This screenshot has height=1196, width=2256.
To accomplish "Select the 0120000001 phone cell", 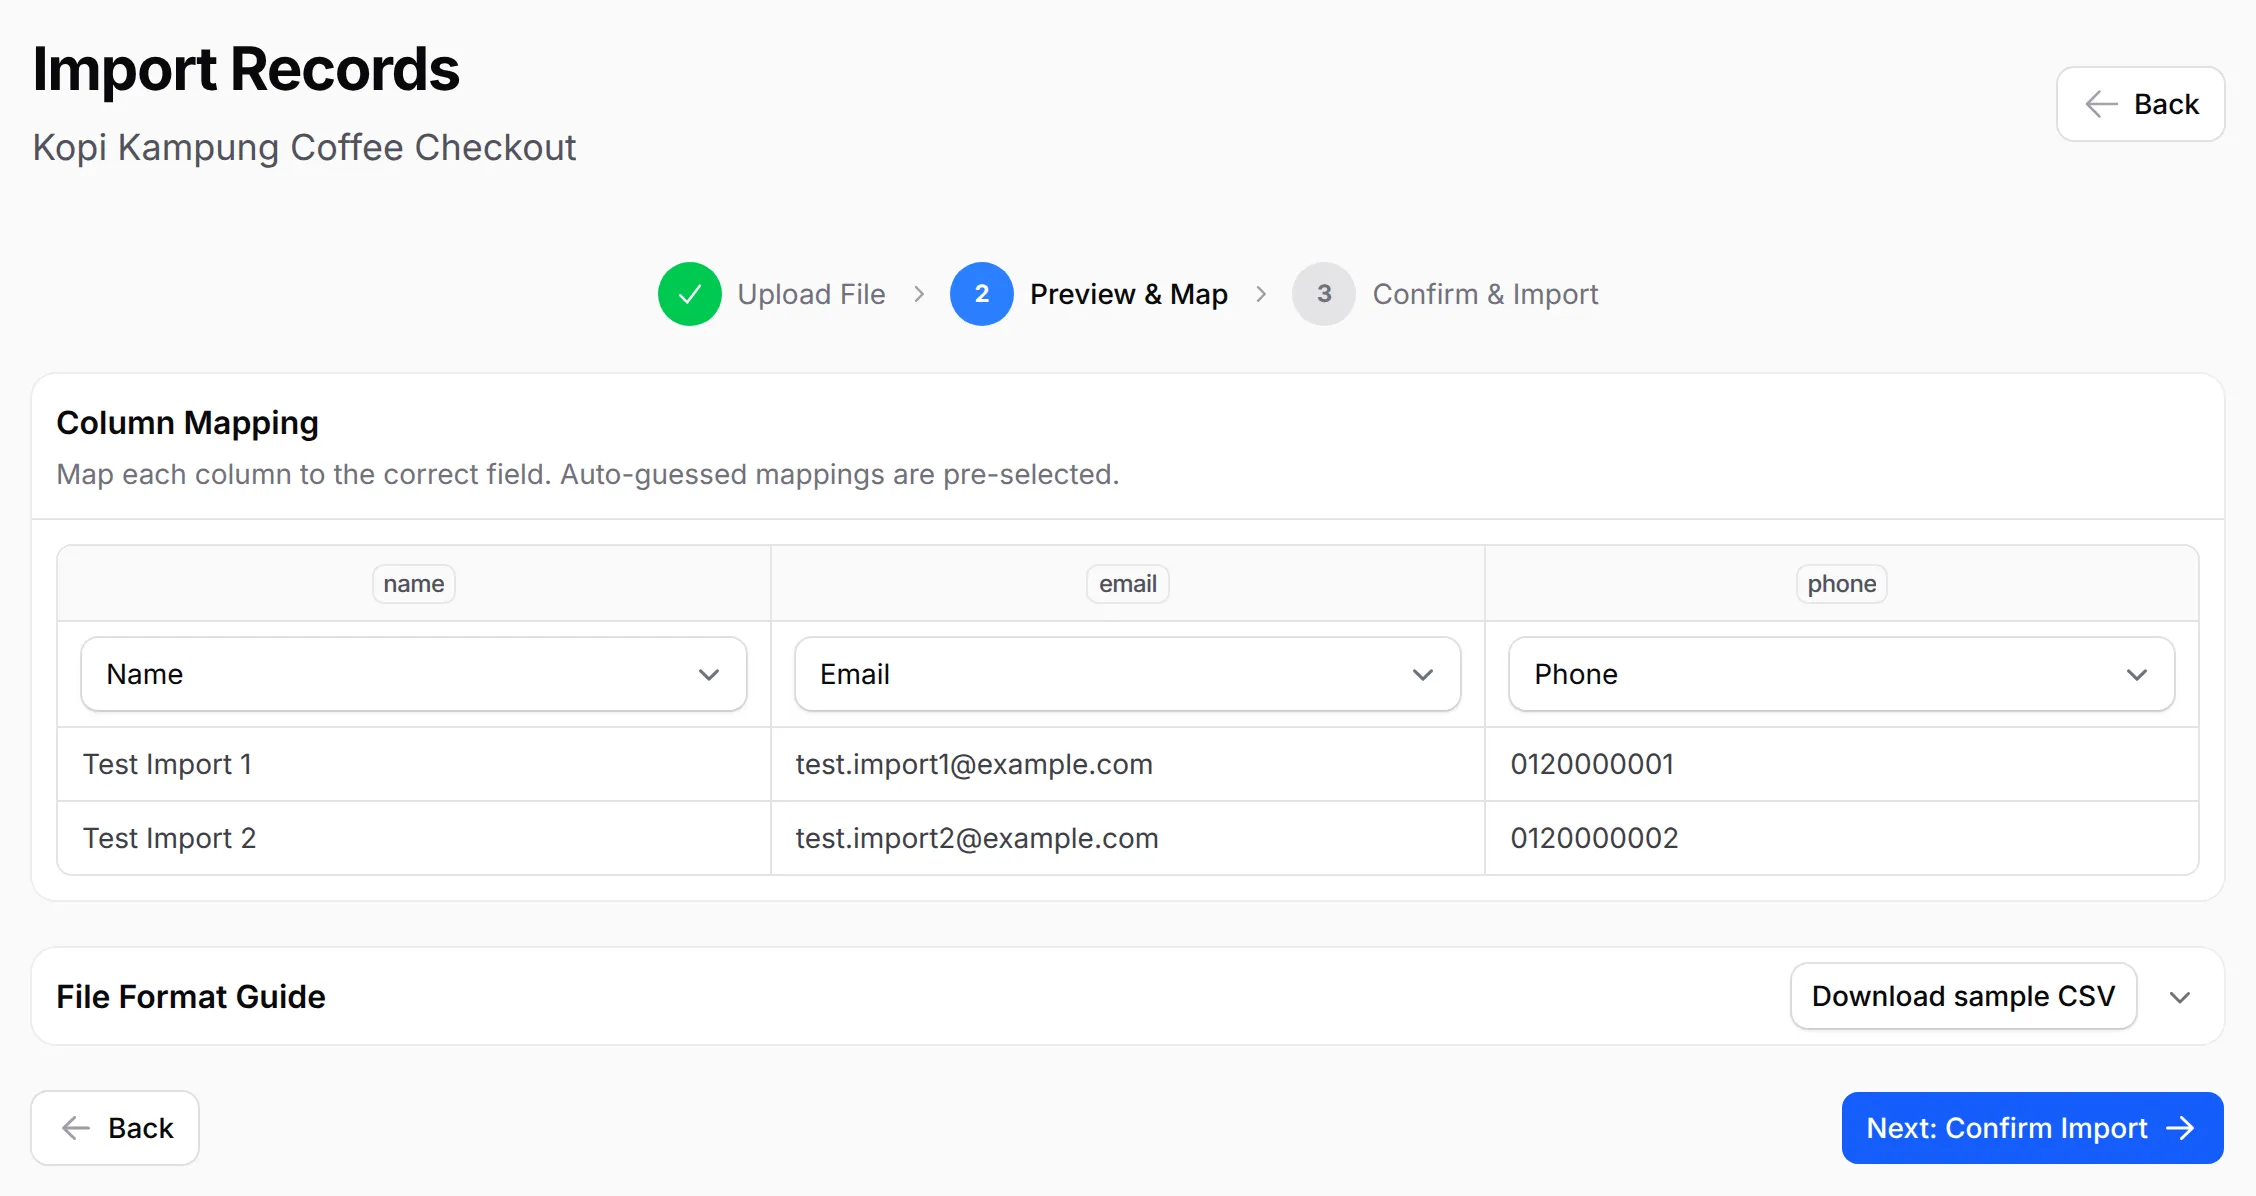I will pos(1841,764).
